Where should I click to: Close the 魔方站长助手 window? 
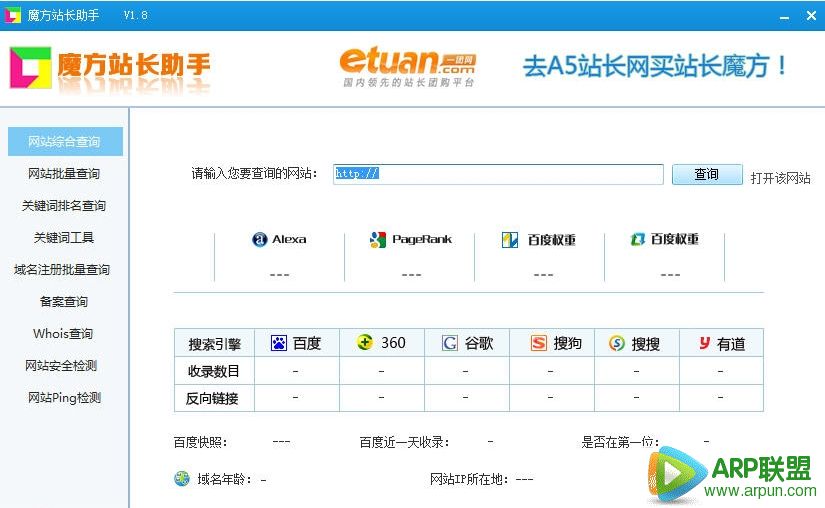[811, 16]
